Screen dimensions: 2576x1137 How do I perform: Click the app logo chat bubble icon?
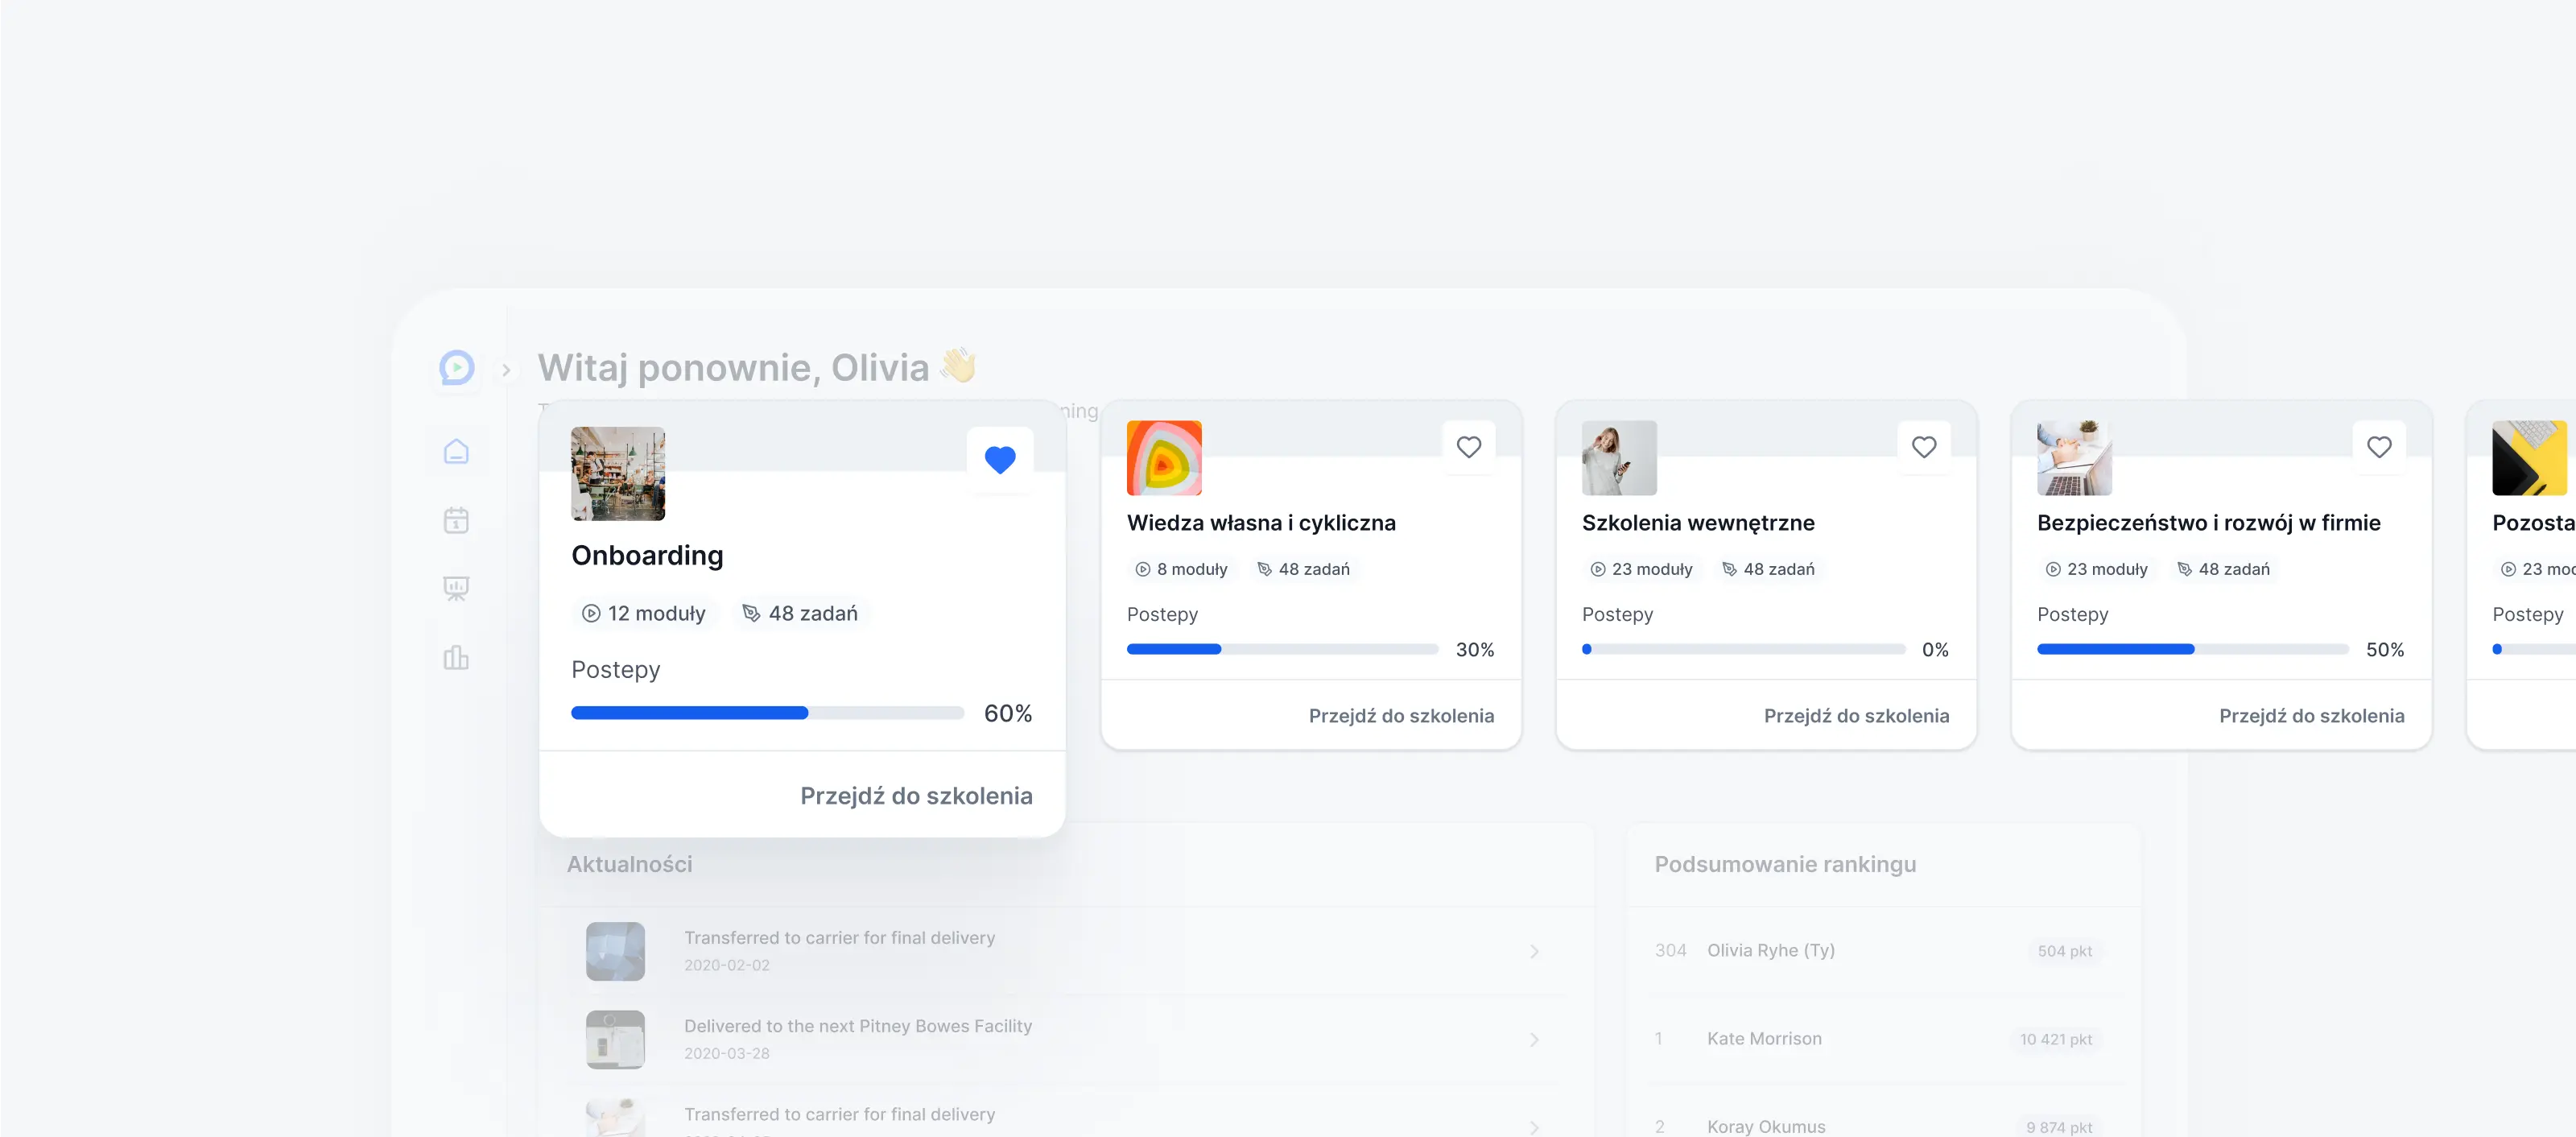click(x=457, y=368)
